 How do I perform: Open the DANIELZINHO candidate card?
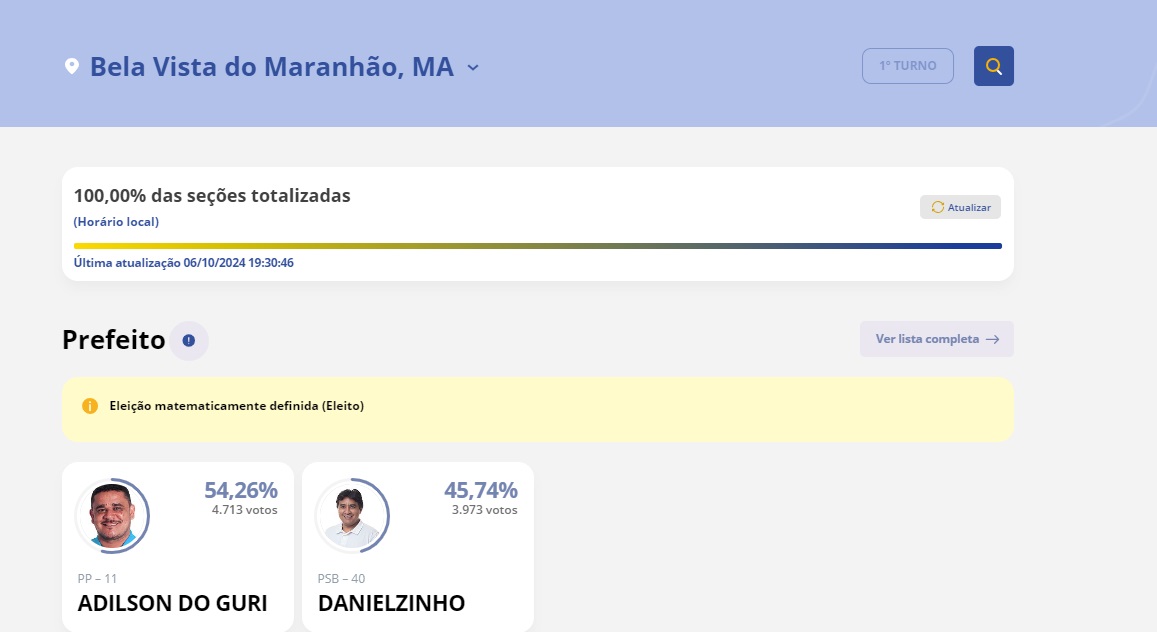tap(418, 547)
